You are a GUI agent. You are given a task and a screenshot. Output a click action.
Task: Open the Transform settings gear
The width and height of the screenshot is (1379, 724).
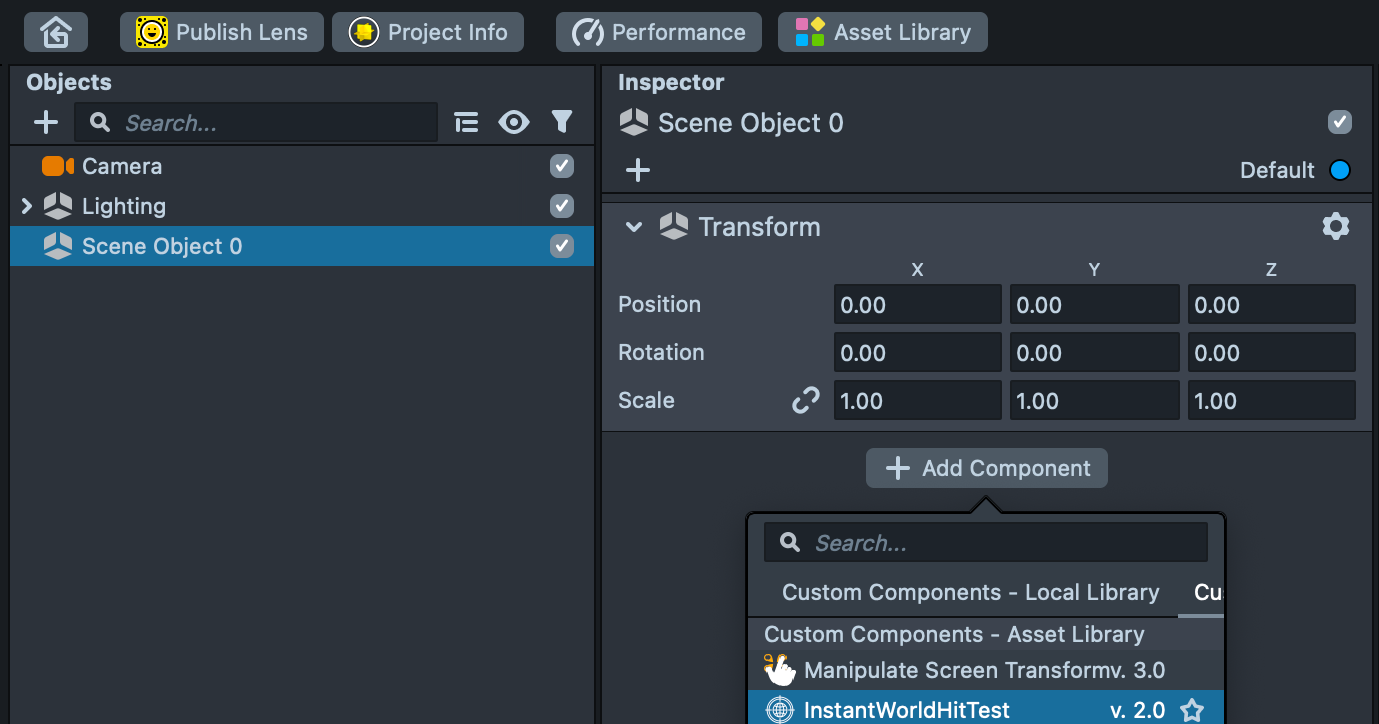[1335, 227]
